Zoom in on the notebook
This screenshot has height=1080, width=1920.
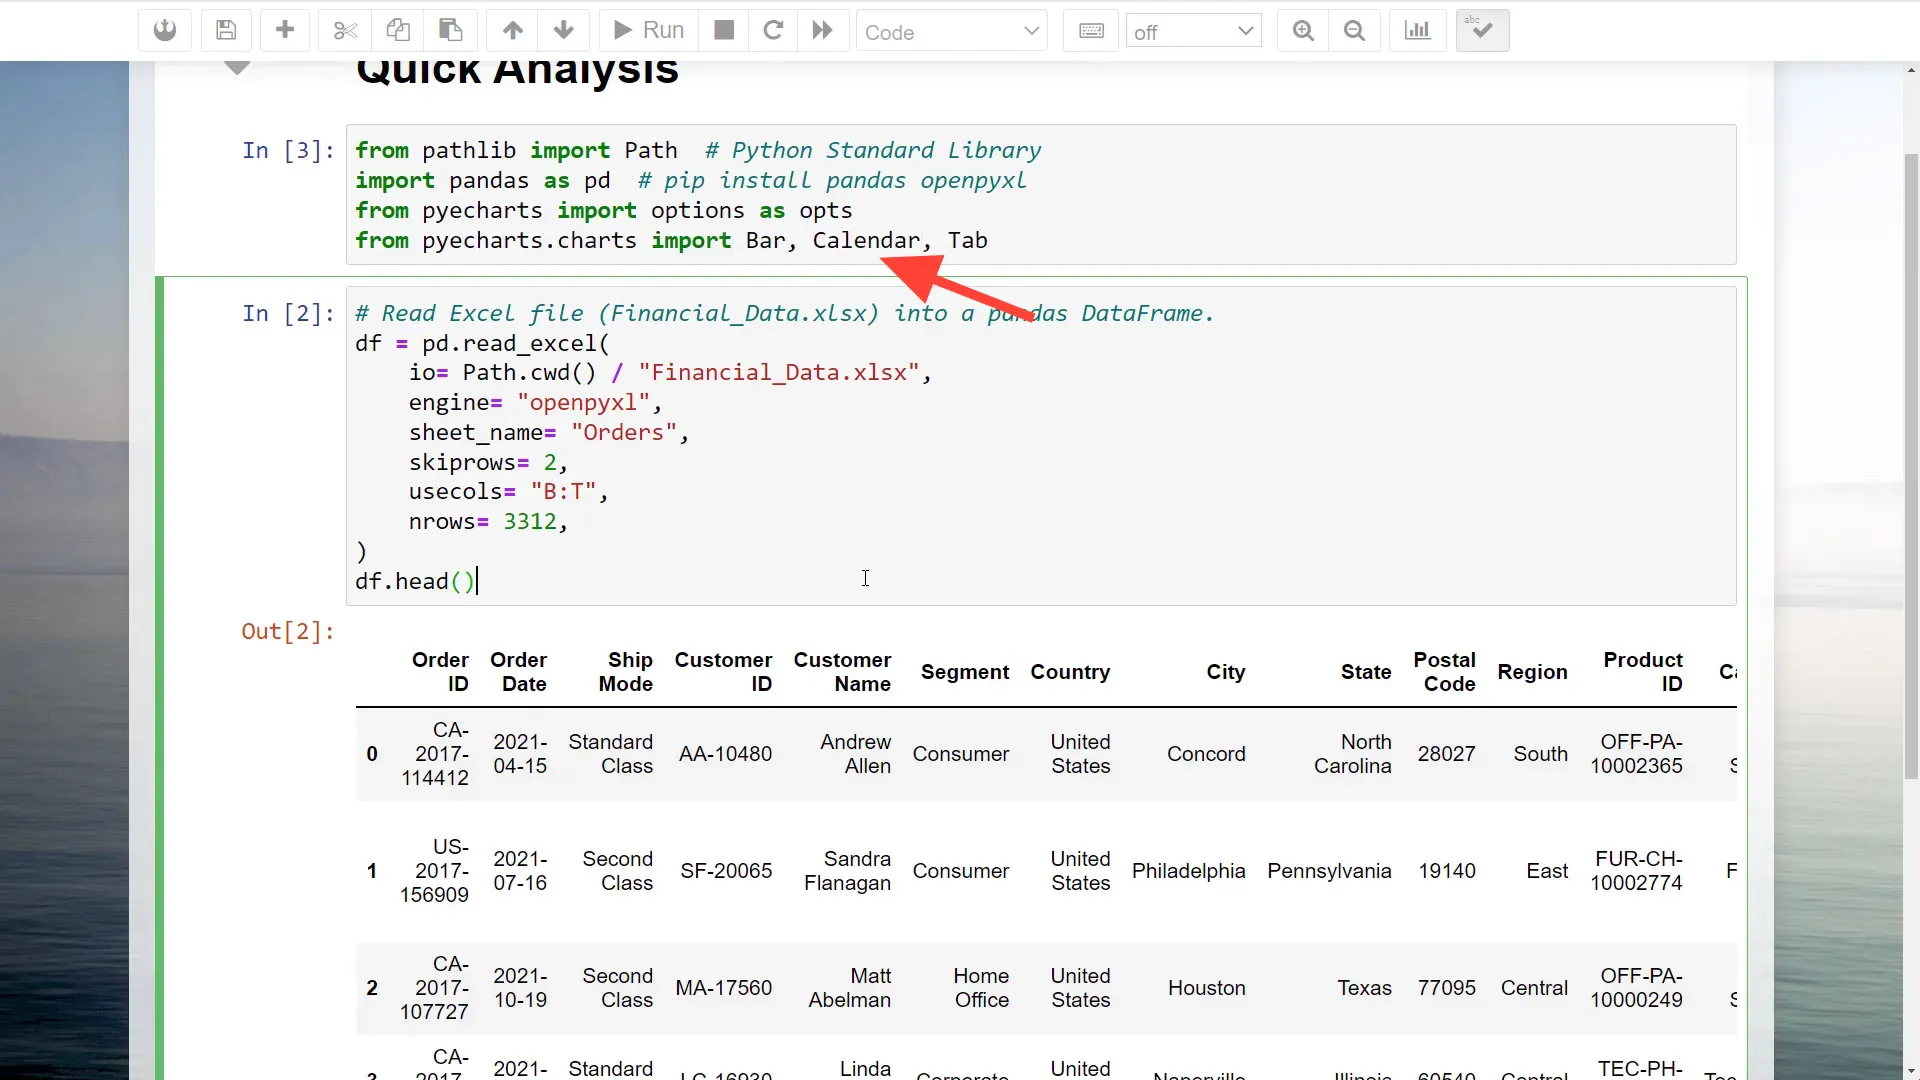[1302, 30]
